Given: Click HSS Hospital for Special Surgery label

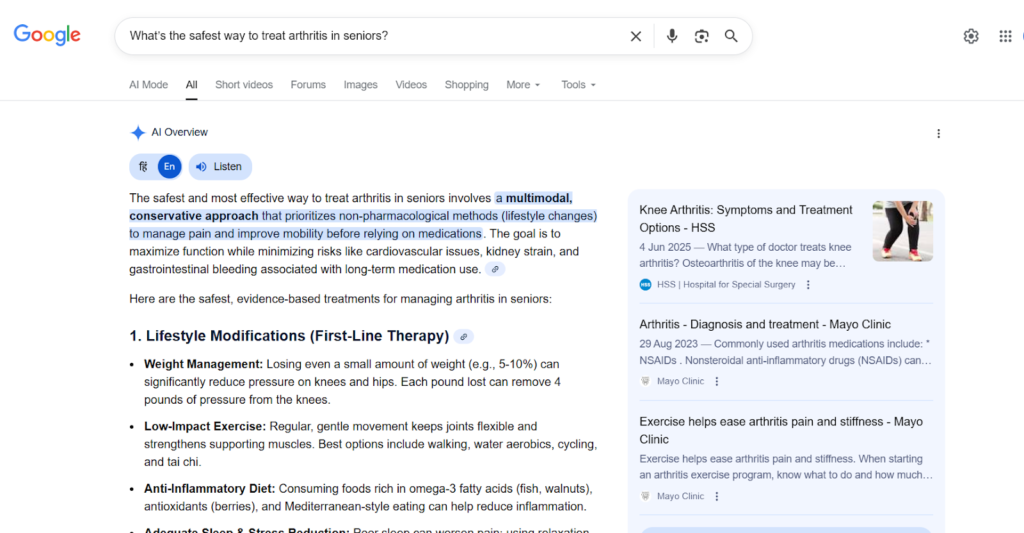Looking at the screenshot, I should (726, 285).
